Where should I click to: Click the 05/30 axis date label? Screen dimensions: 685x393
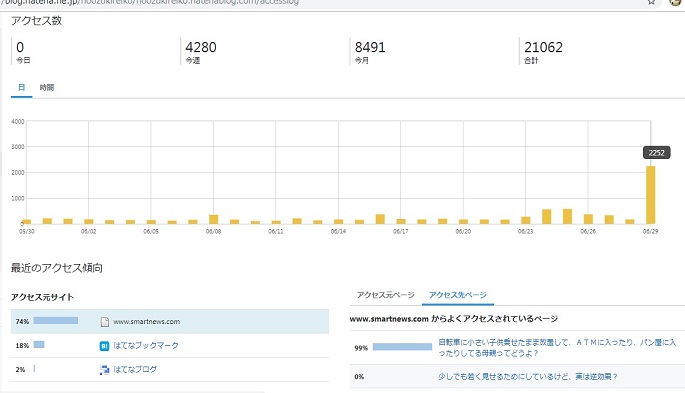(x=27, y=231)
